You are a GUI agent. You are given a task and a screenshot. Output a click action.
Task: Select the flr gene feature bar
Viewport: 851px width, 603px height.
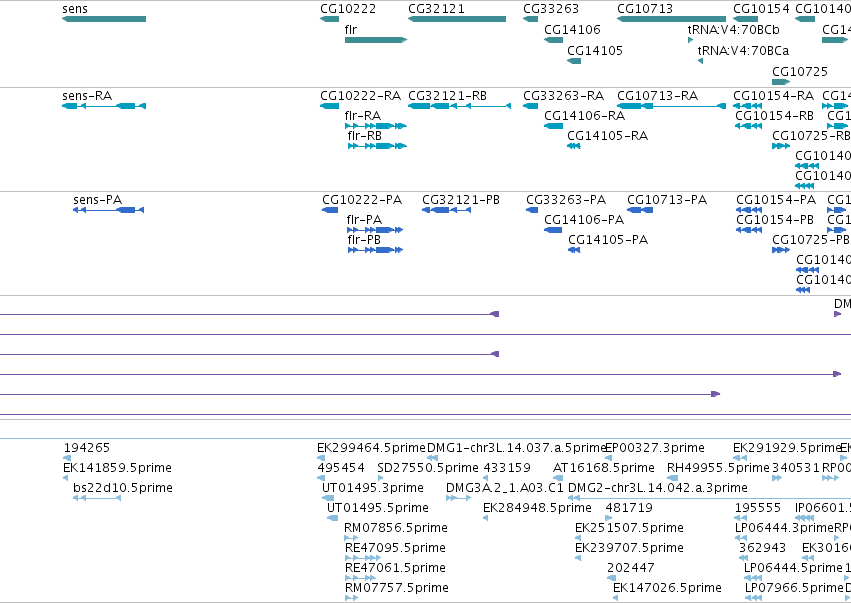coord(376,40)
